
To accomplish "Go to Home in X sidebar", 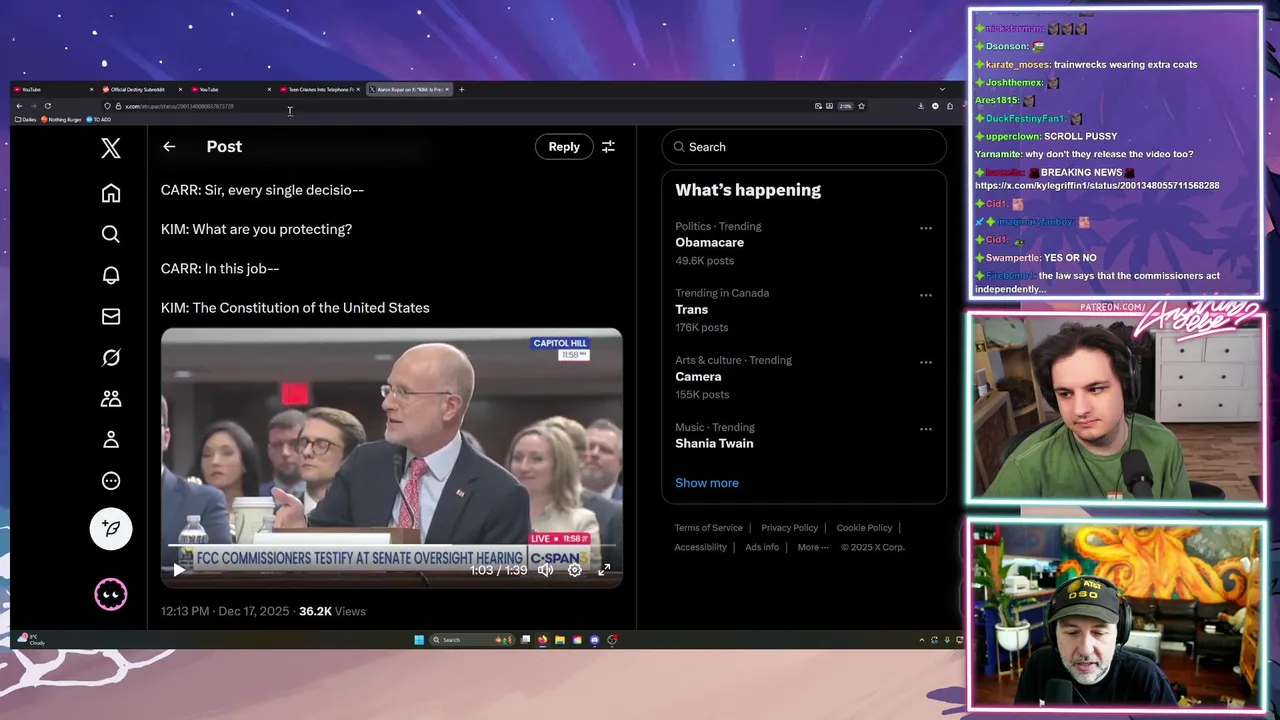I will [x=111, y=193].
